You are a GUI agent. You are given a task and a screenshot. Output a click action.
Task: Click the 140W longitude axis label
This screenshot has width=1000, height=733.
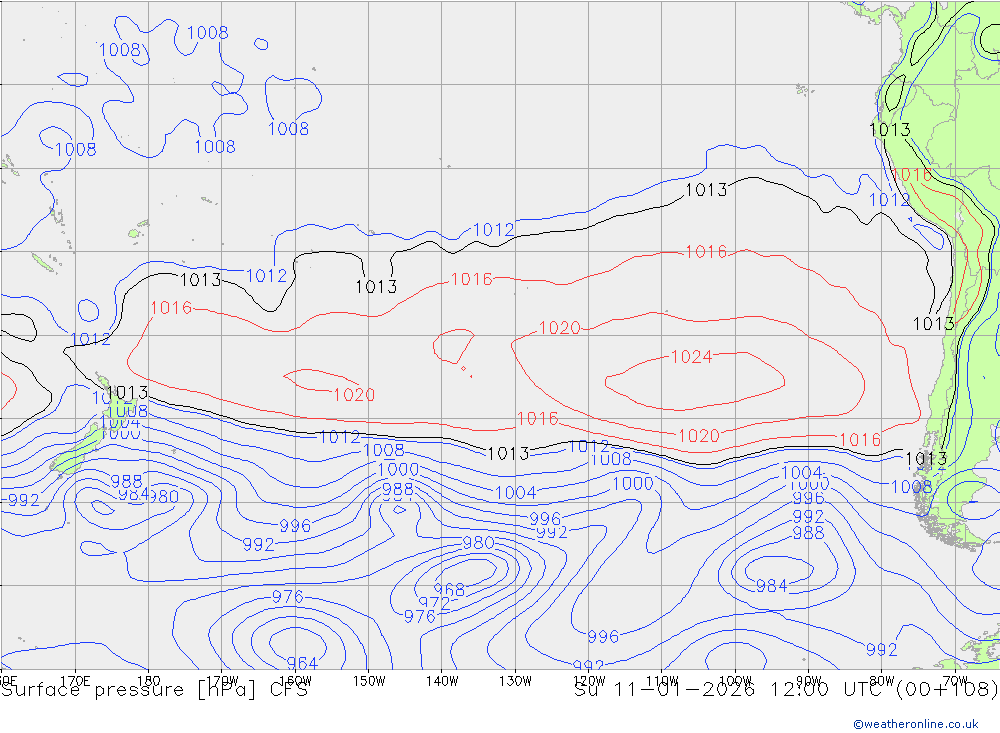tap(442, 681)
